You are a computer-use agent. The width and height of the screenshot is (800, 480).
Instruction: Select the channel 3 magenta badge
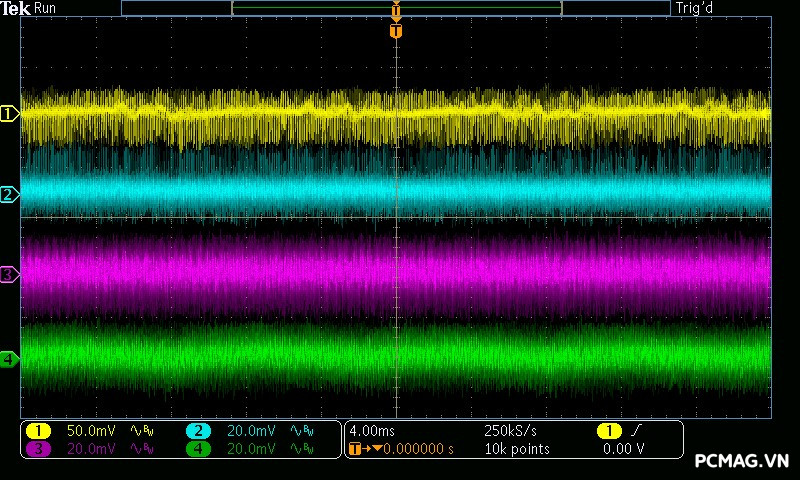click(38, 449)
